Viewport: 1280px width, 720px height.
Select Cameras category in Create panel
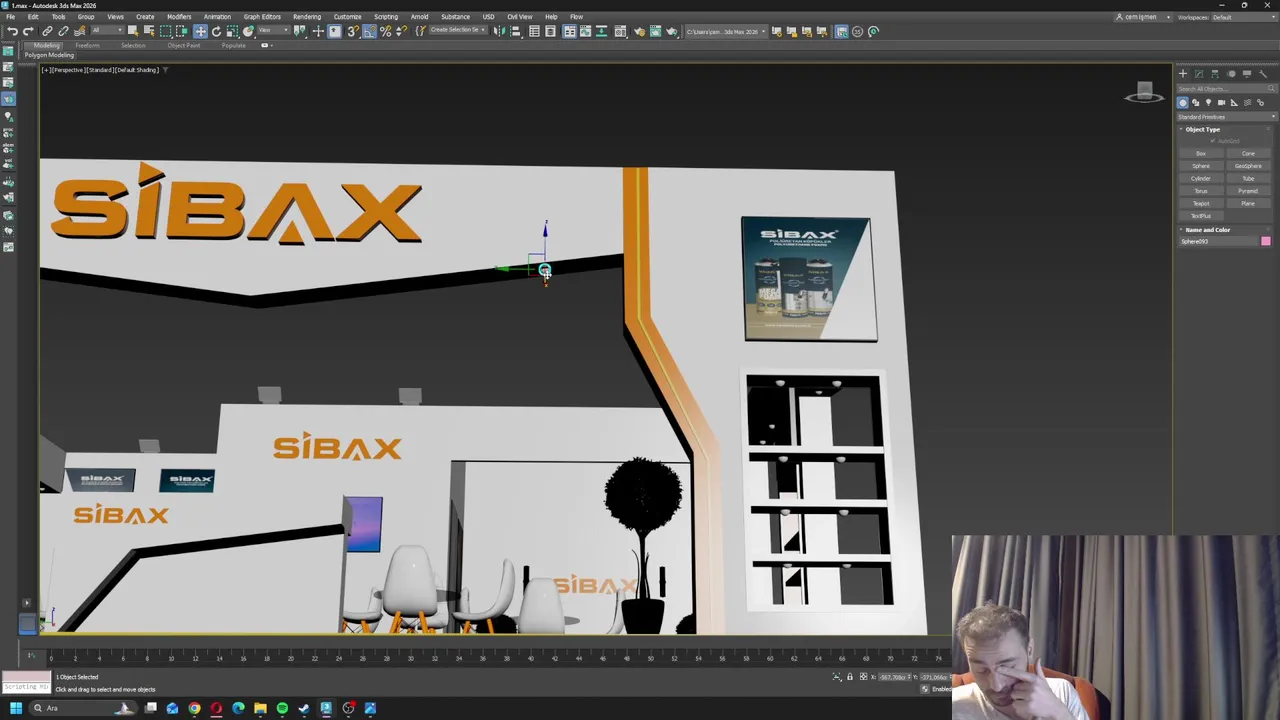tap(1221, 102)
